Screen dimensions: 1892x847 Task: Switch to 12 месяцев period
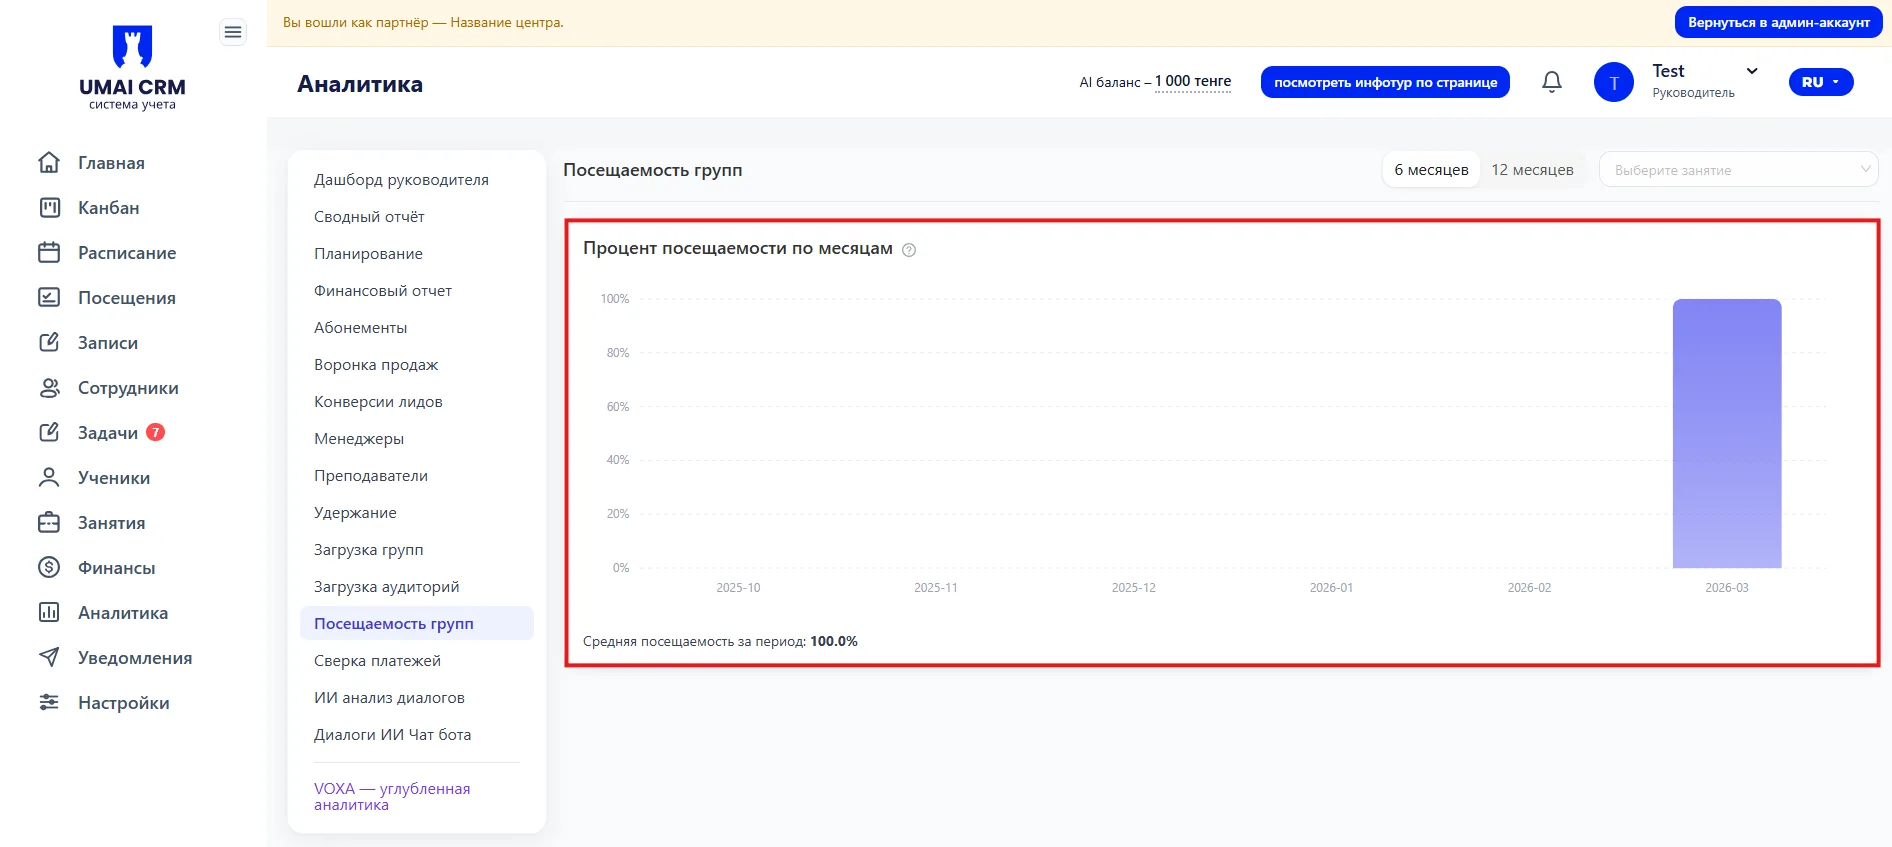[x=1532, y=170]
